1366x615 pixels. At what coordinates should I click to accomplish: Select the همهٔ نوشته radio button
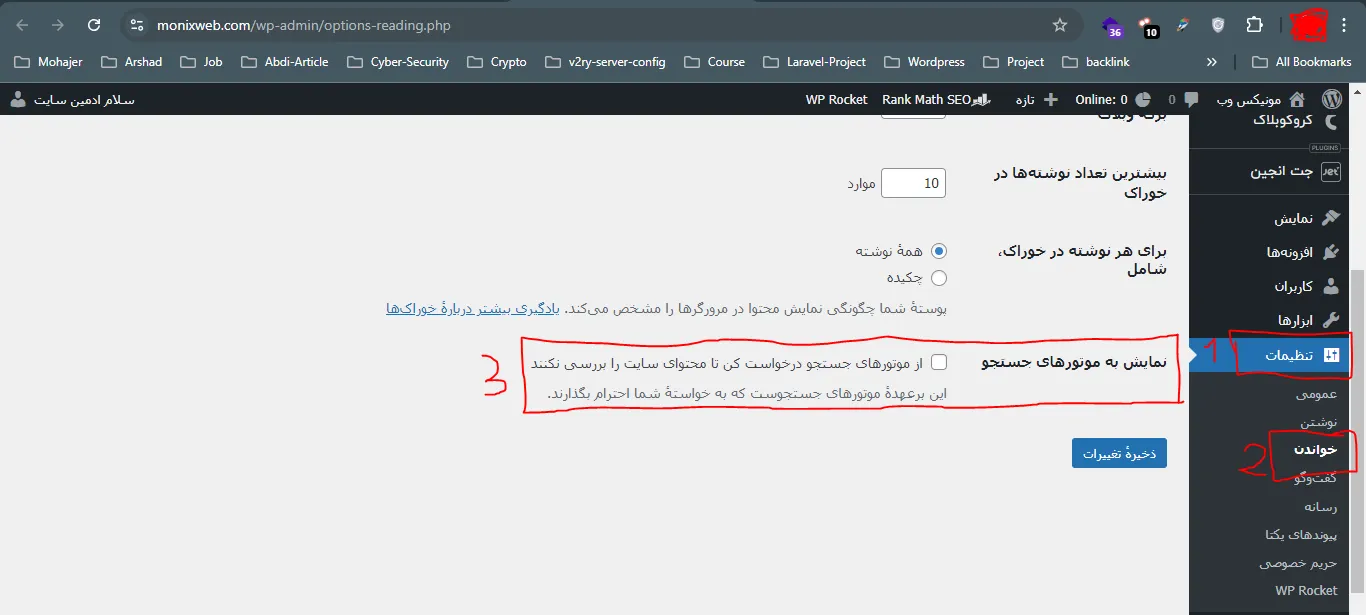(939, 251)
